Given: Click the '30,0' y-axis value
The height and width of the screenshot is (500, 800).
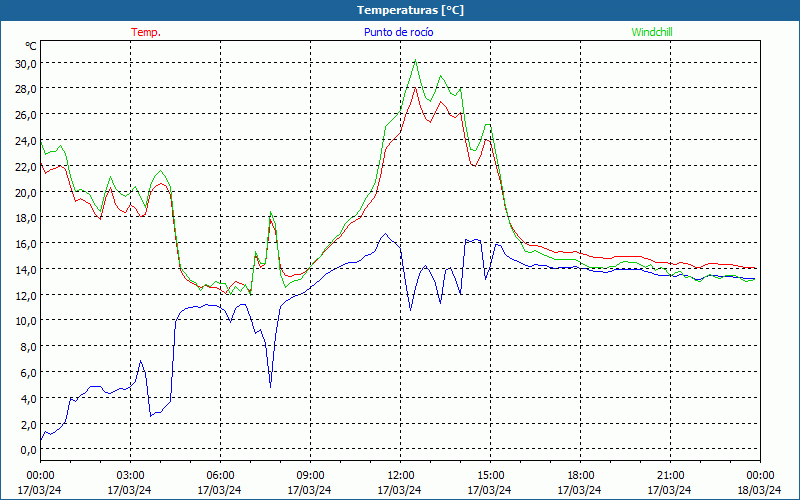Looking at the screenshot, I should click(25, 64).
